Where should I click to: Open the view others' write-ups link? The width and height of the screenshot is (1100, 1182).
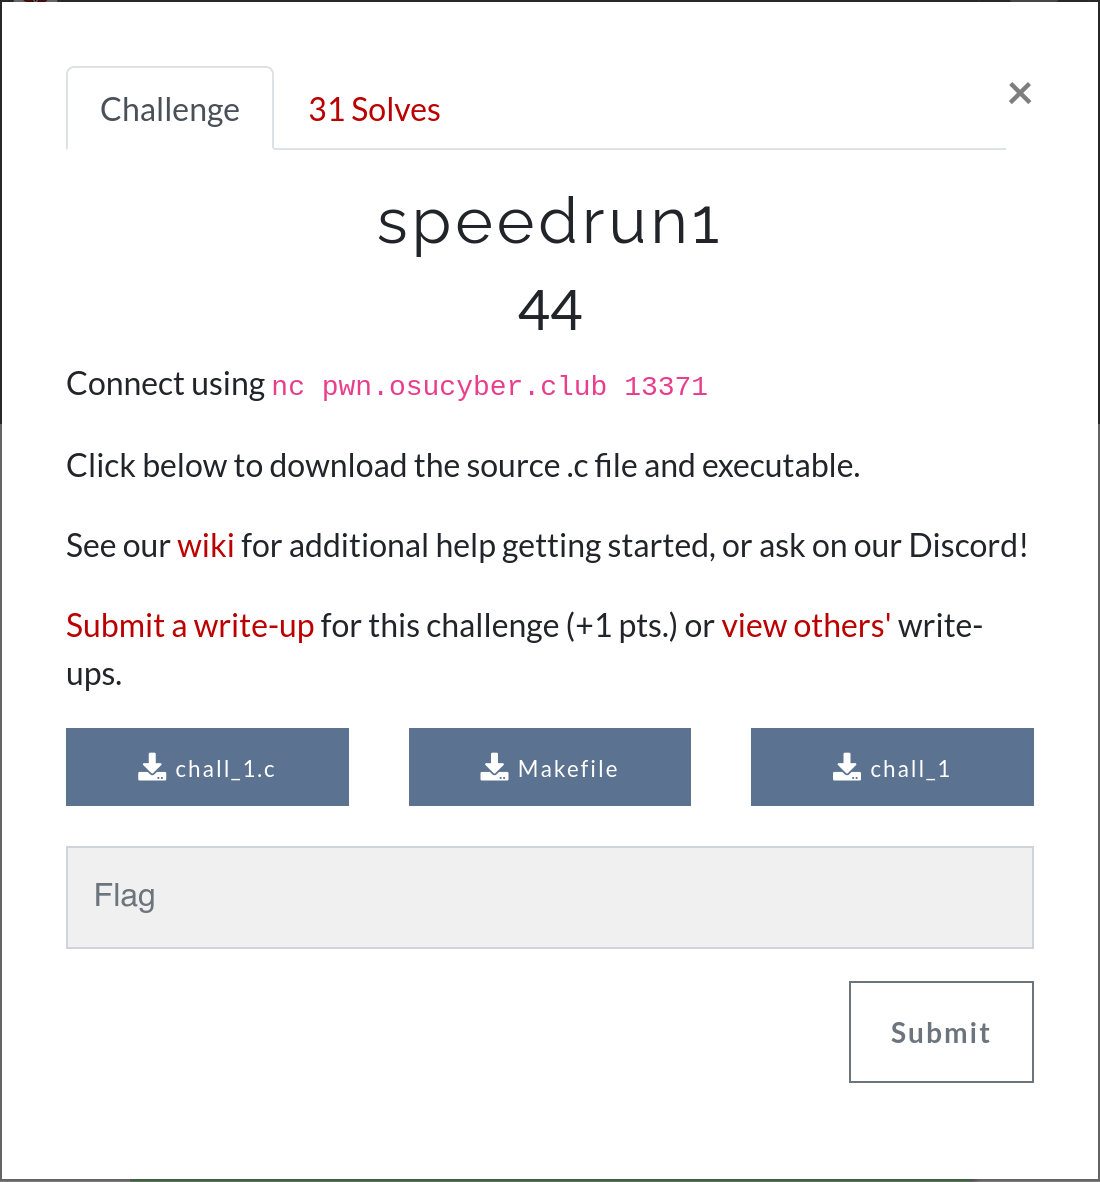pyautogui.click(x=806, y=626)
